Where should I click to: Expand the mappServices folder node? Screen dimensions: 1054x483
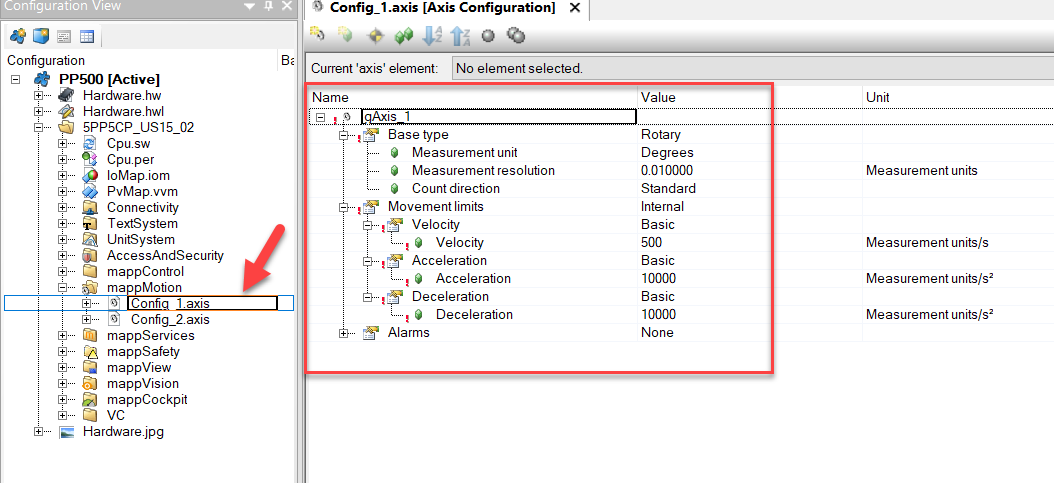(x=63, y=335)
